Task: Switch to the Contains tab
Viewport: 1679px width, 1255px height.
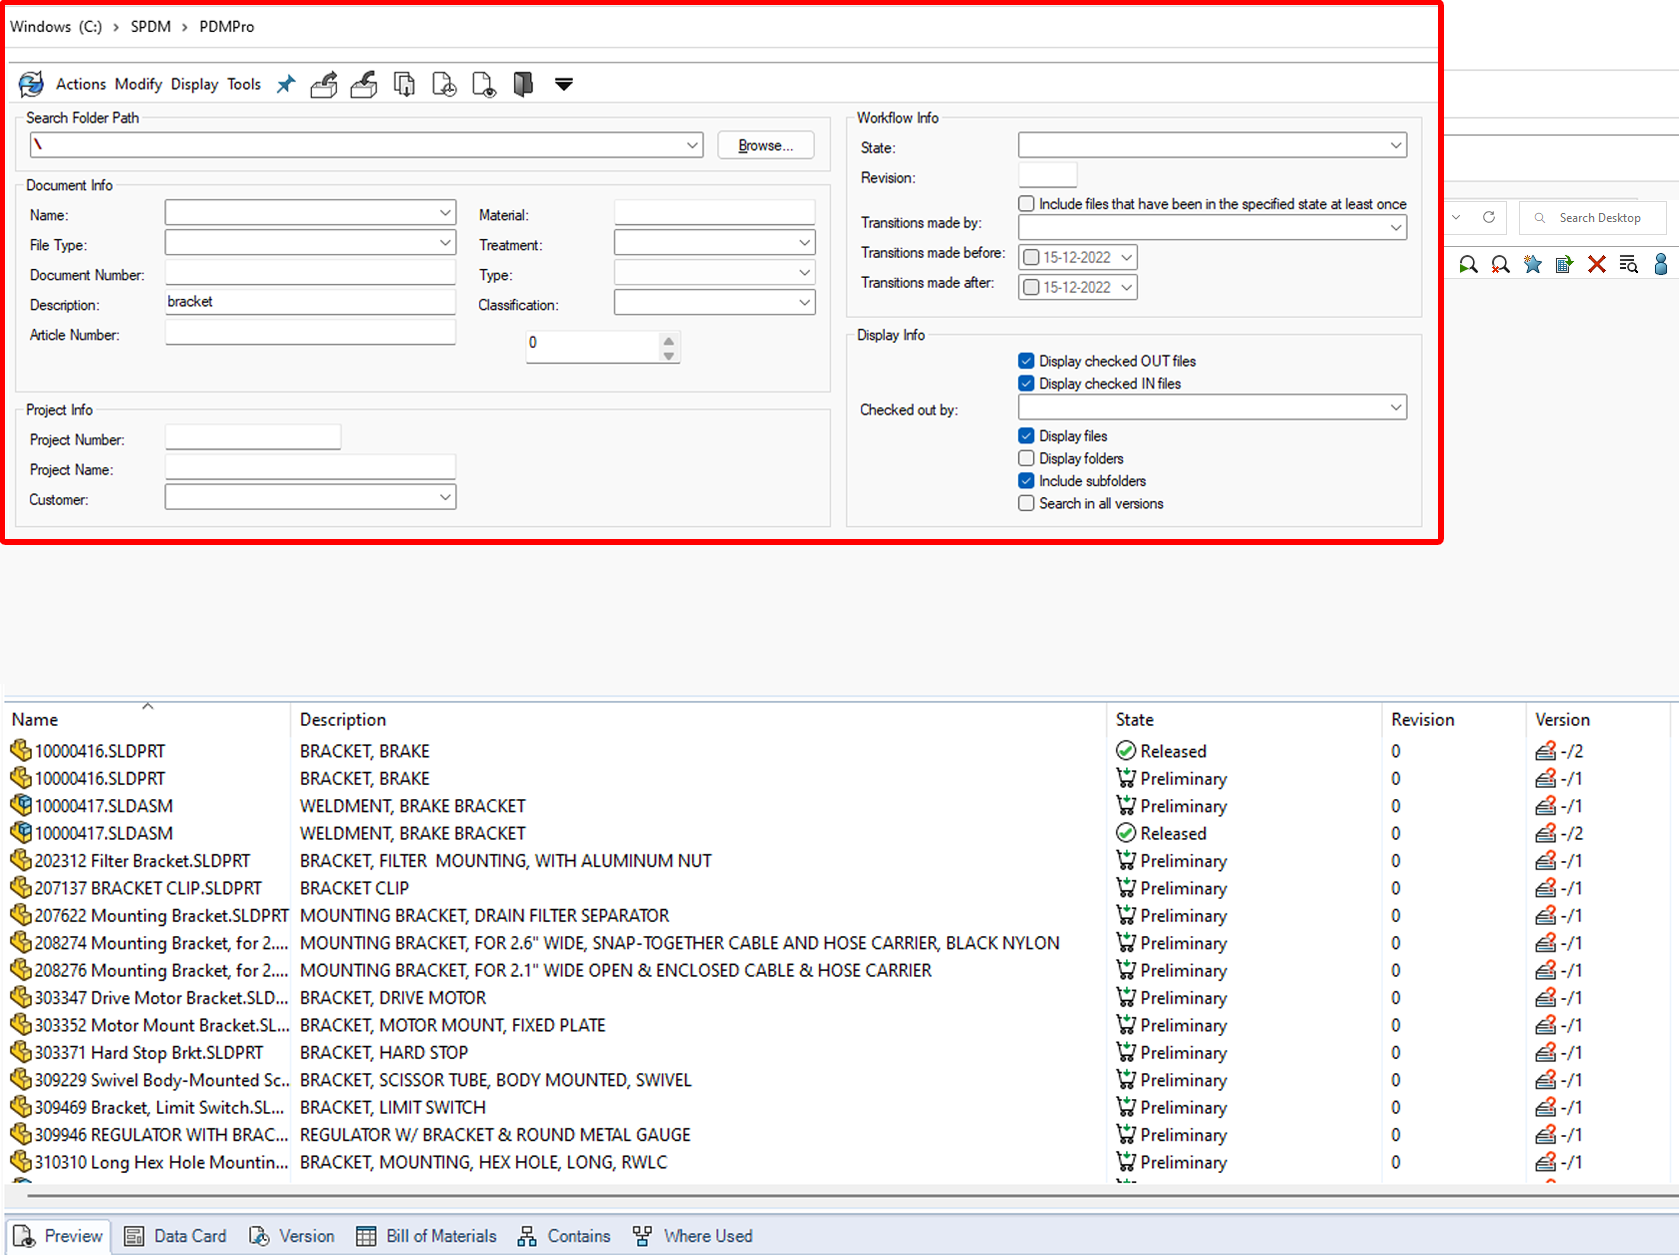Action: click(x=564, y=1236)
